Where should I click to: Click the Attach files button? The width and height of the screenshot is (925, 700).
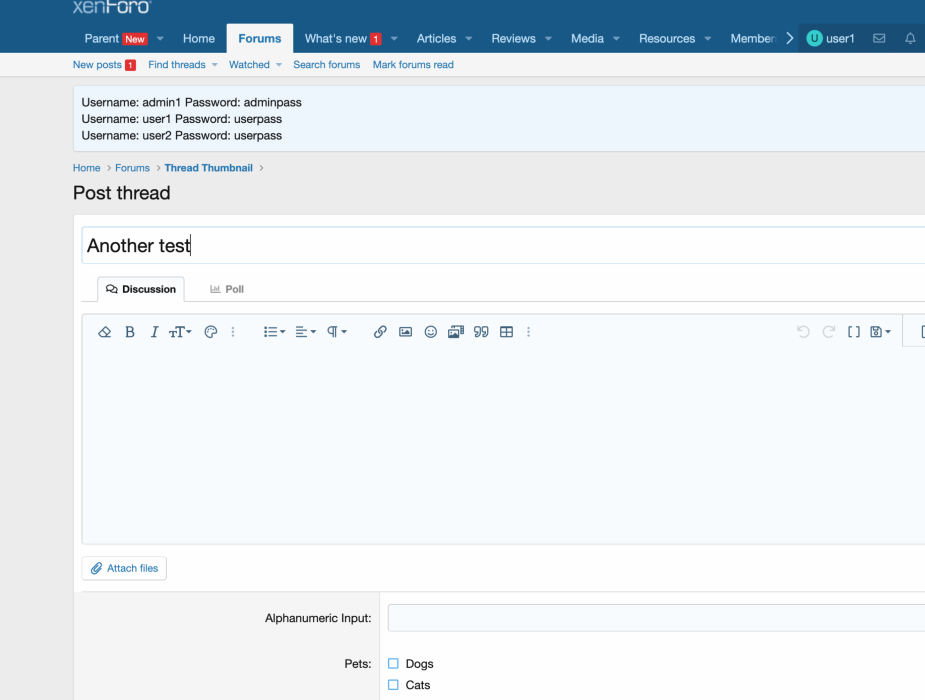click(x=124, y=568)
